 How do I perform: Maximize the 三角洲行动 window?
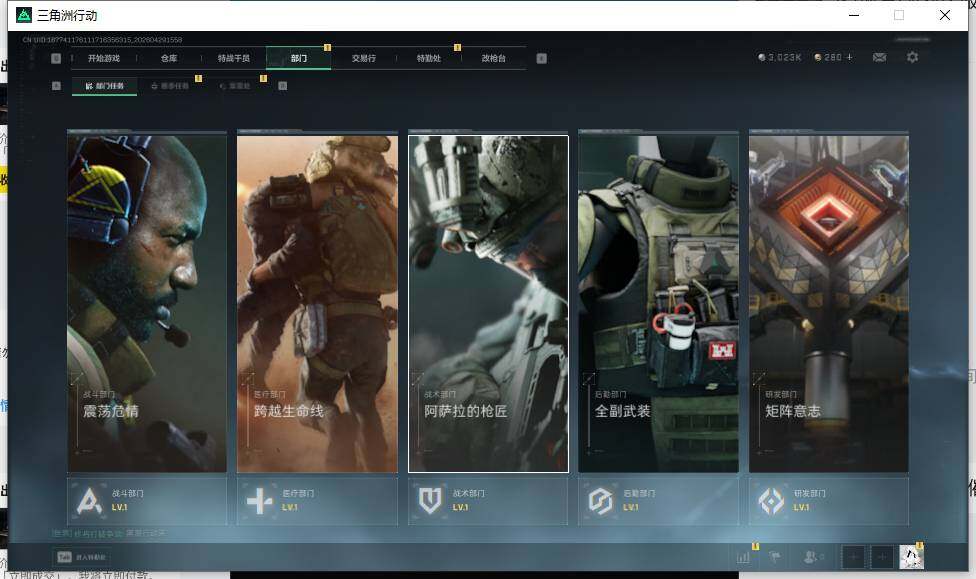(x=899, y=15)
